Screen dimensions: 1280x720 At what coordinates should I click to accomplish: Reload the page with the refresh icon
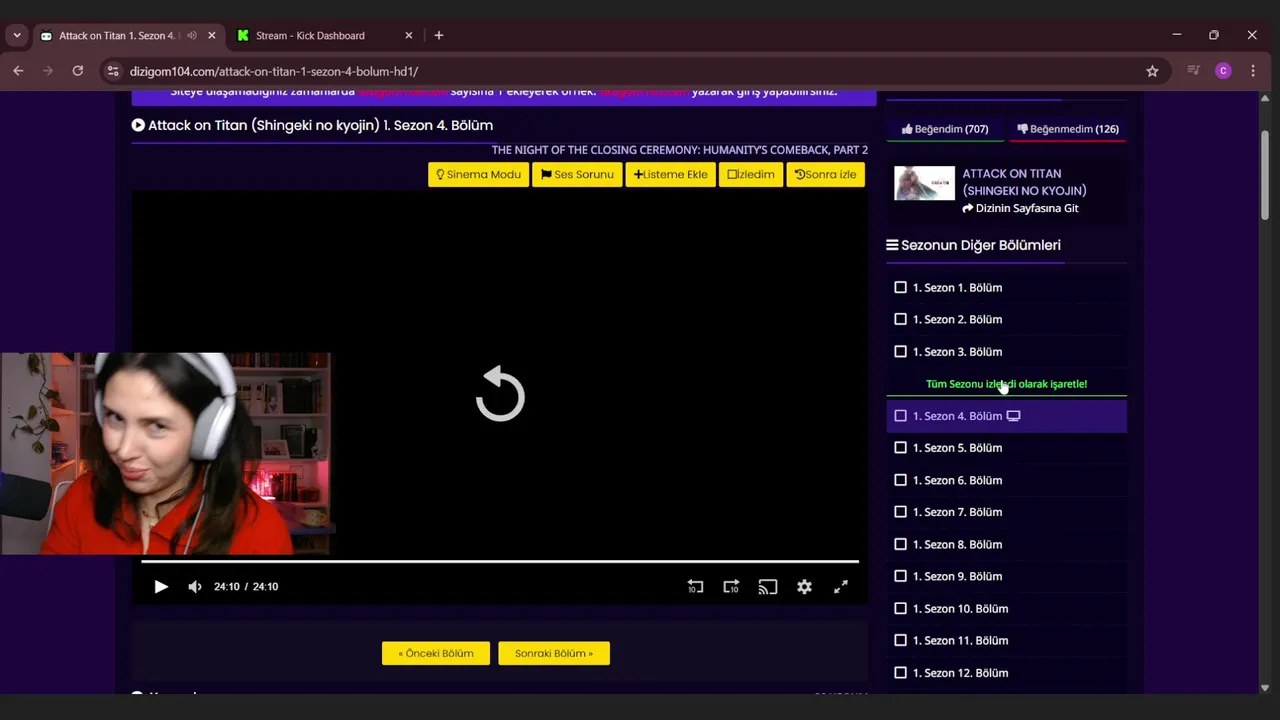point(78,71)
